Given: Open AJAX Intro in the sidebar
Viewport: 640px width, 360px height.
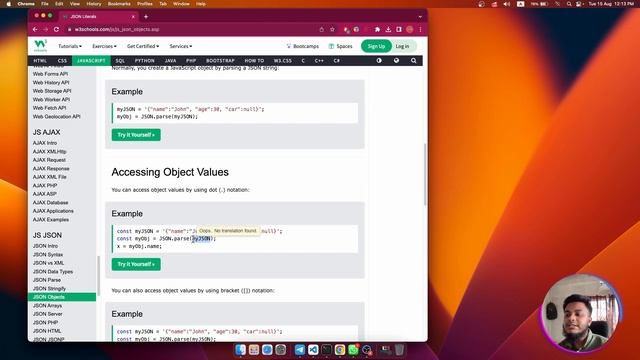Looking at the screenshot, I should (x=44, y=143).
